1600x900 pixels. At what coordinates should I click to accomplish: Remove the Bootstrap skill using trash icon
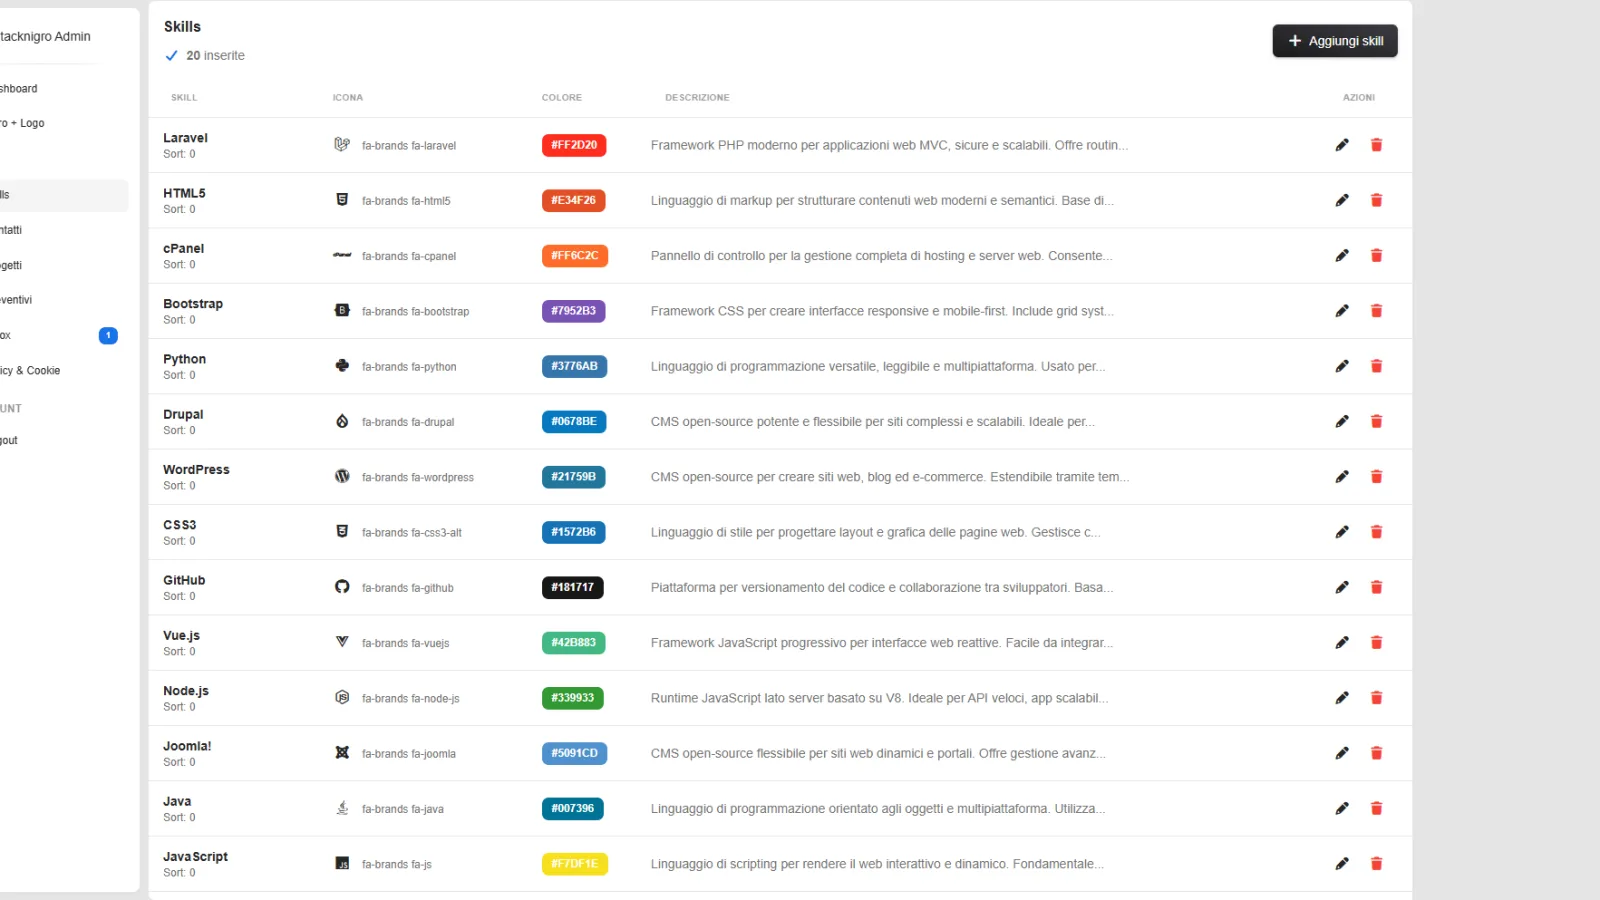coord(1376,311)
